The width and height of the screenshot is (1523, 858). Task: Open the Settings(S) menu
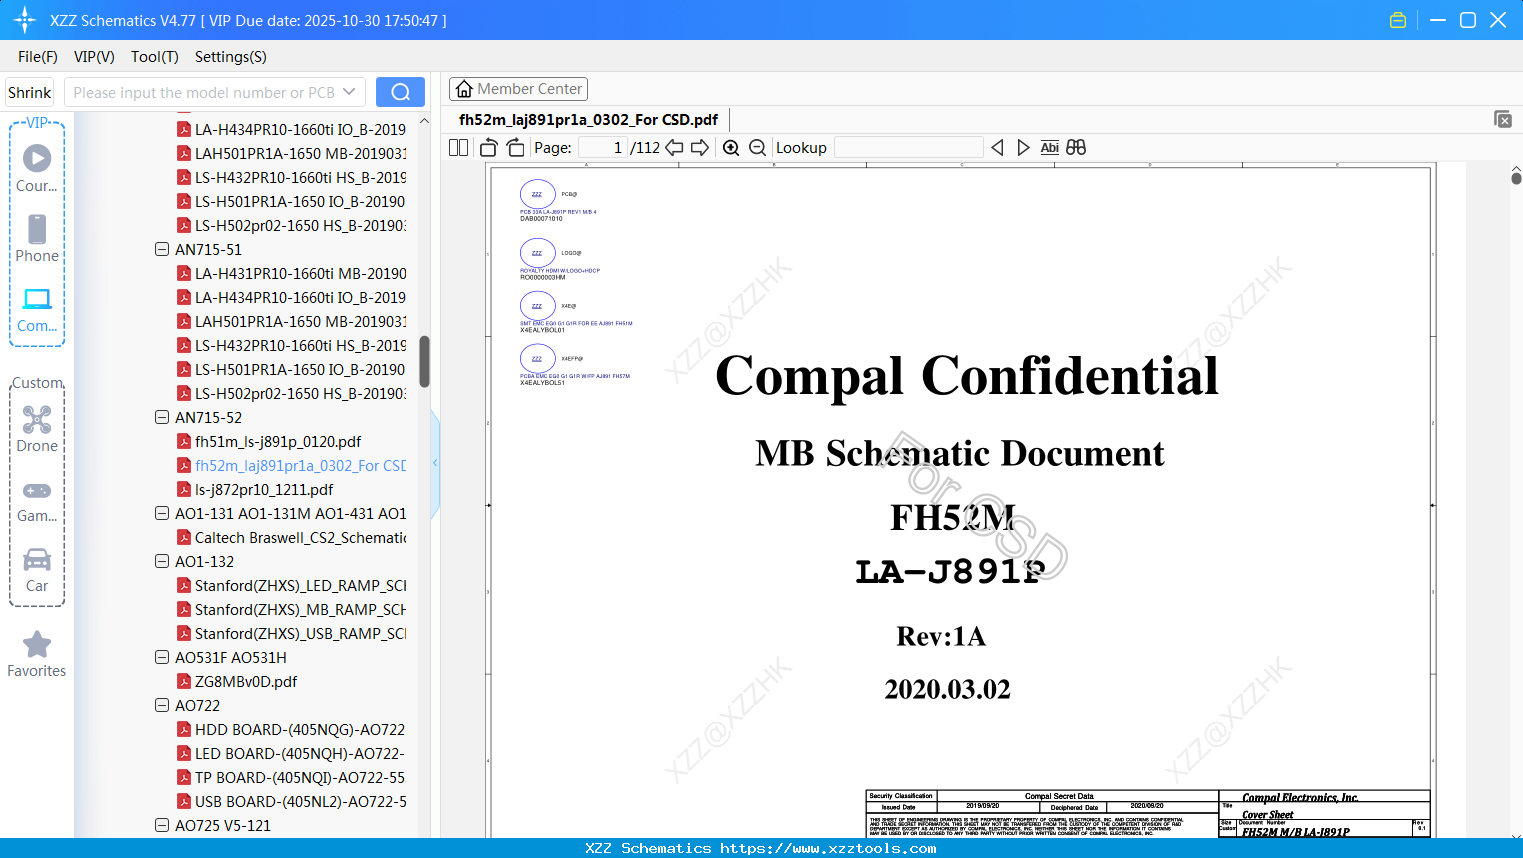pyautogui.click(x=231, y=57)
